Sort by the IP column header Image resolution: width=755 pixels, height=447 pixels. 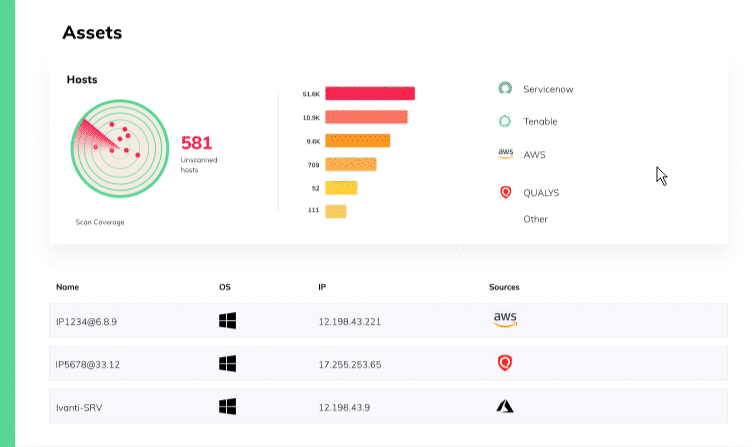(x=322, y=287)
